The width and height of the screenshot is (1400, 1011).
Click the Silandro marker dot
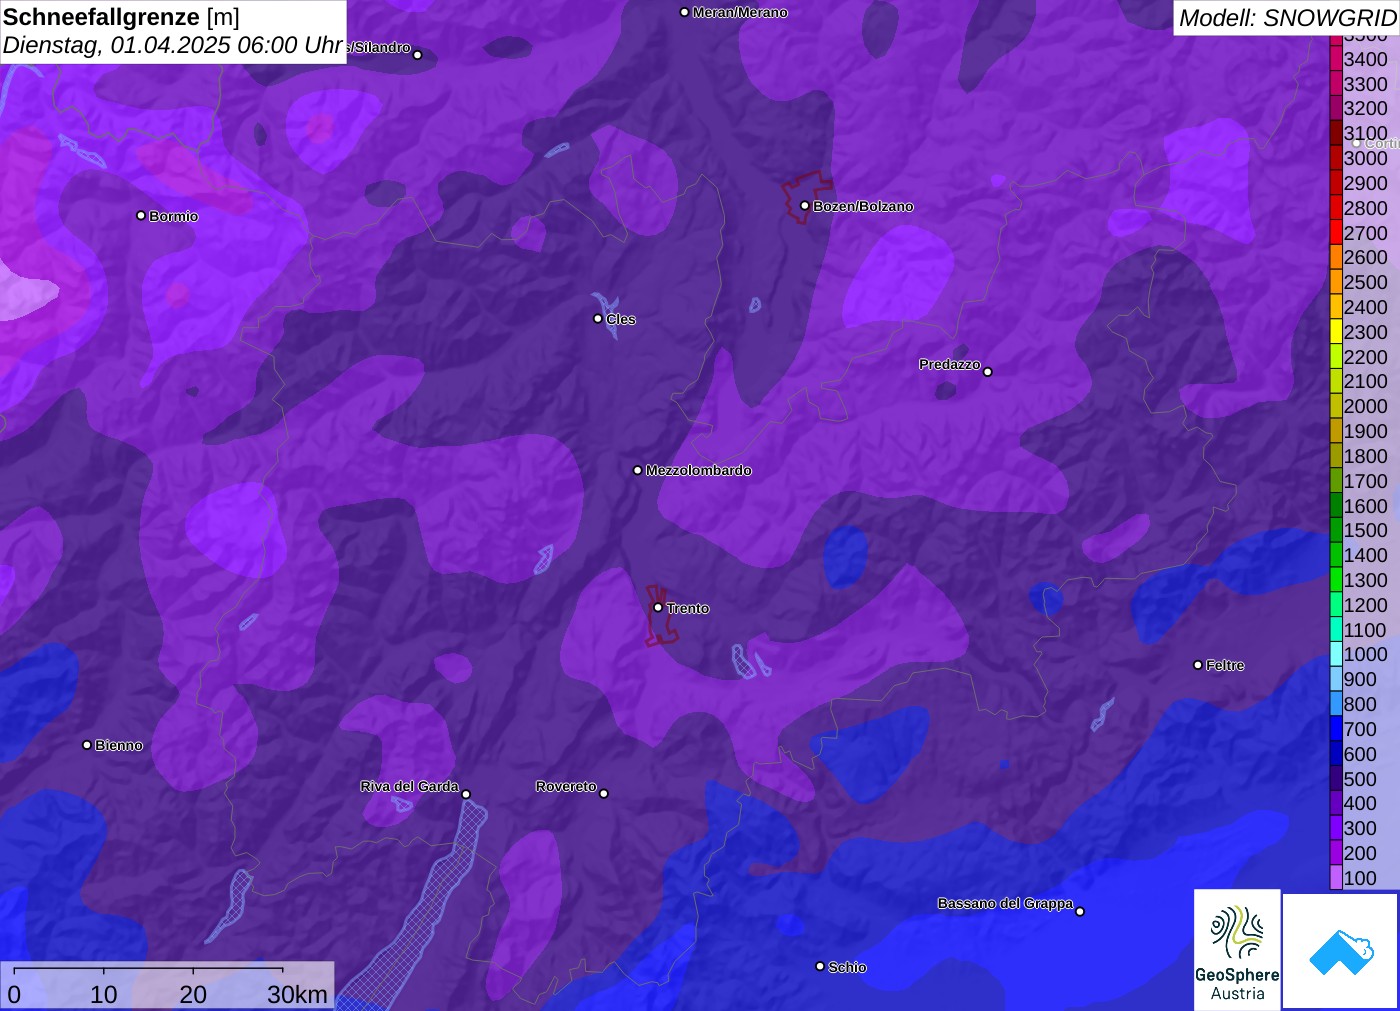pyautogui.click(x=418, y=55)
